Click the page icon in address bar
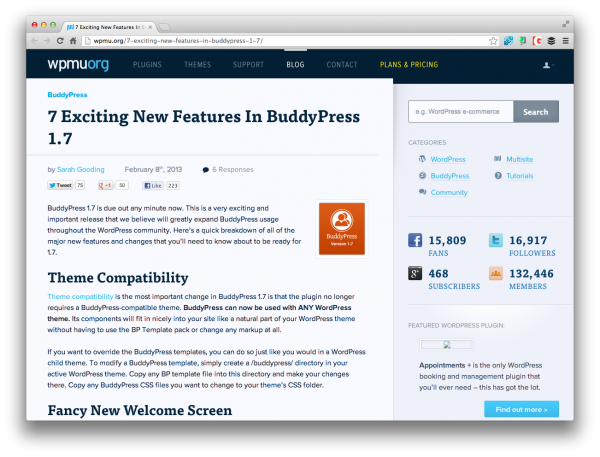600x457 pixels. 88,41
